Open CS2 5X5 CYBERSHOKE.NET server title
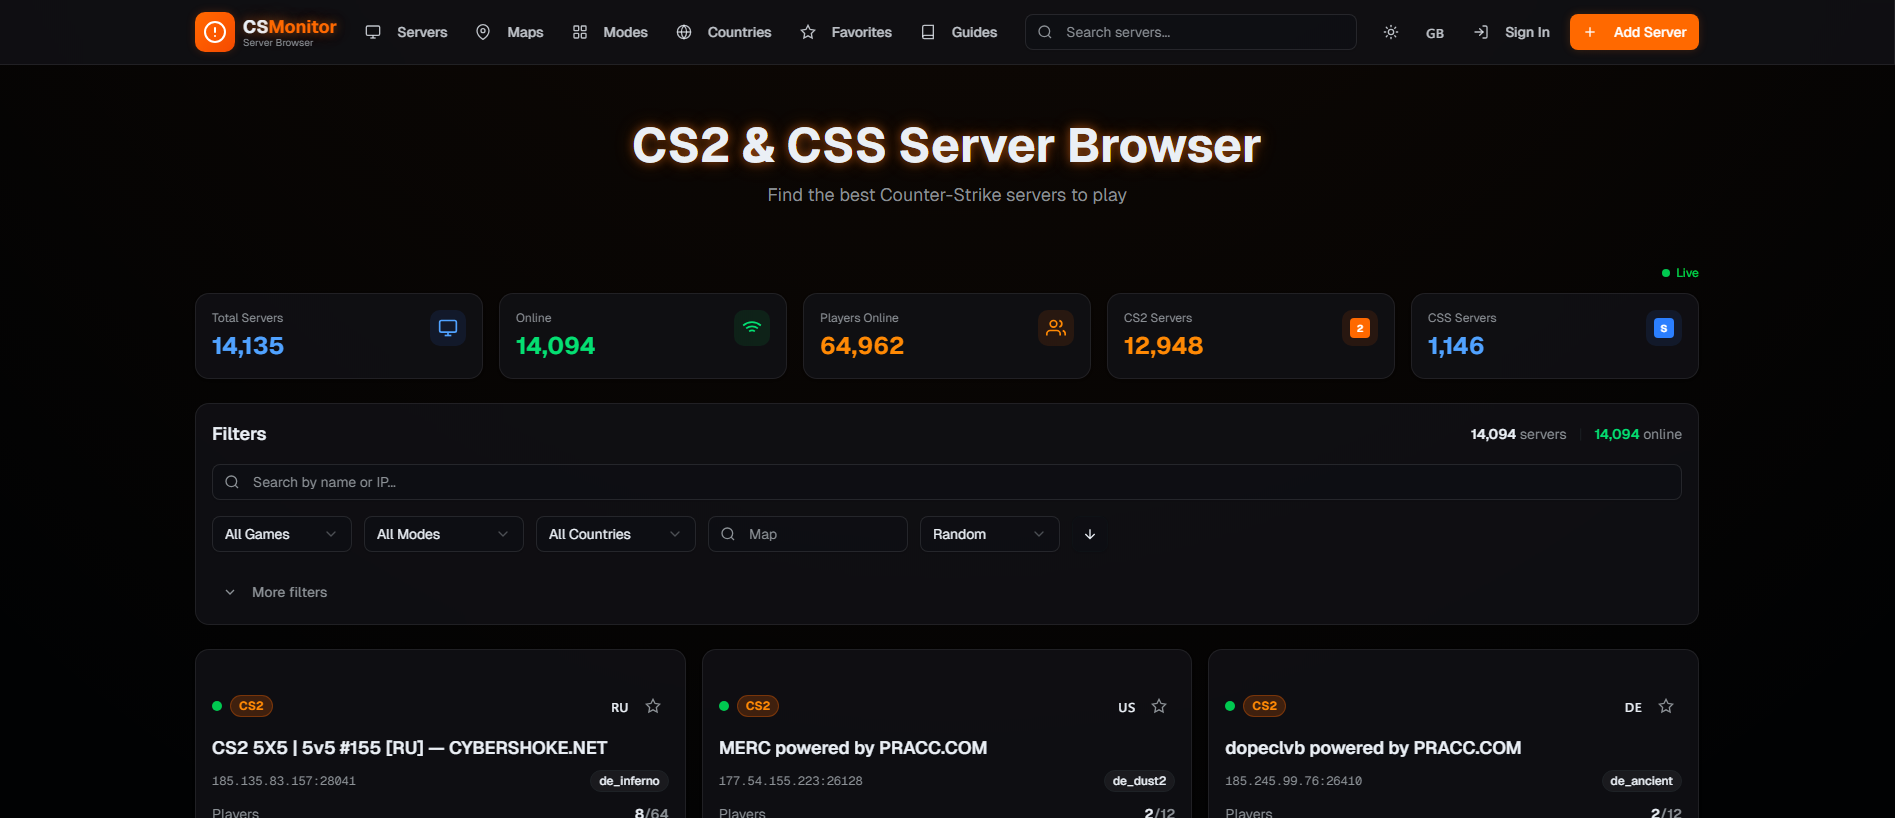 click(x=410, y=748)
